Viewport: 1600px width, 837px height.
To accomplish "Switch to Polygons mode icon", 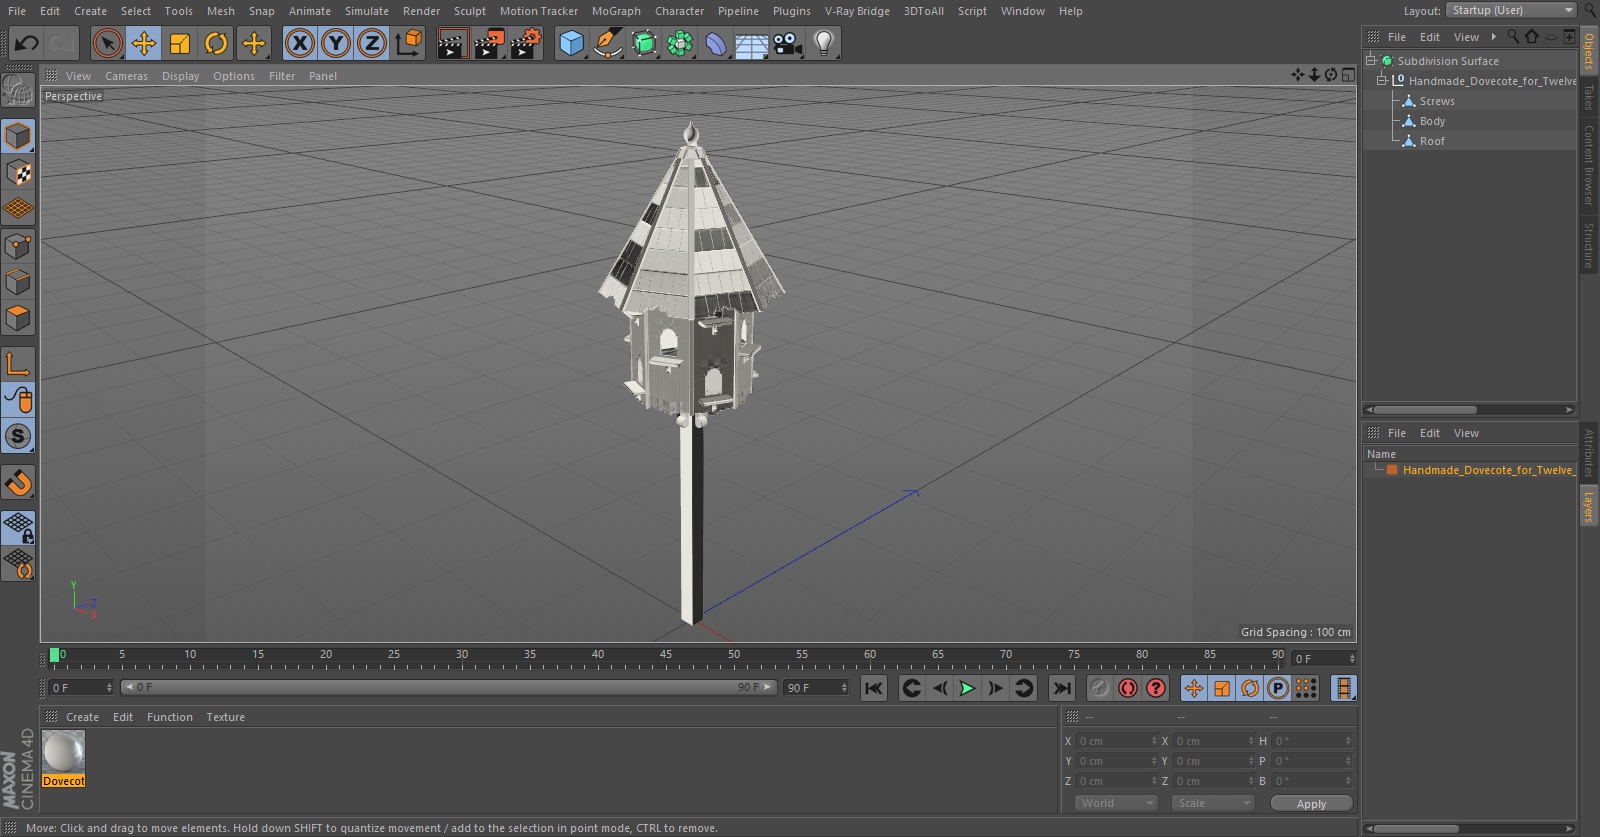I will point(18,318).
